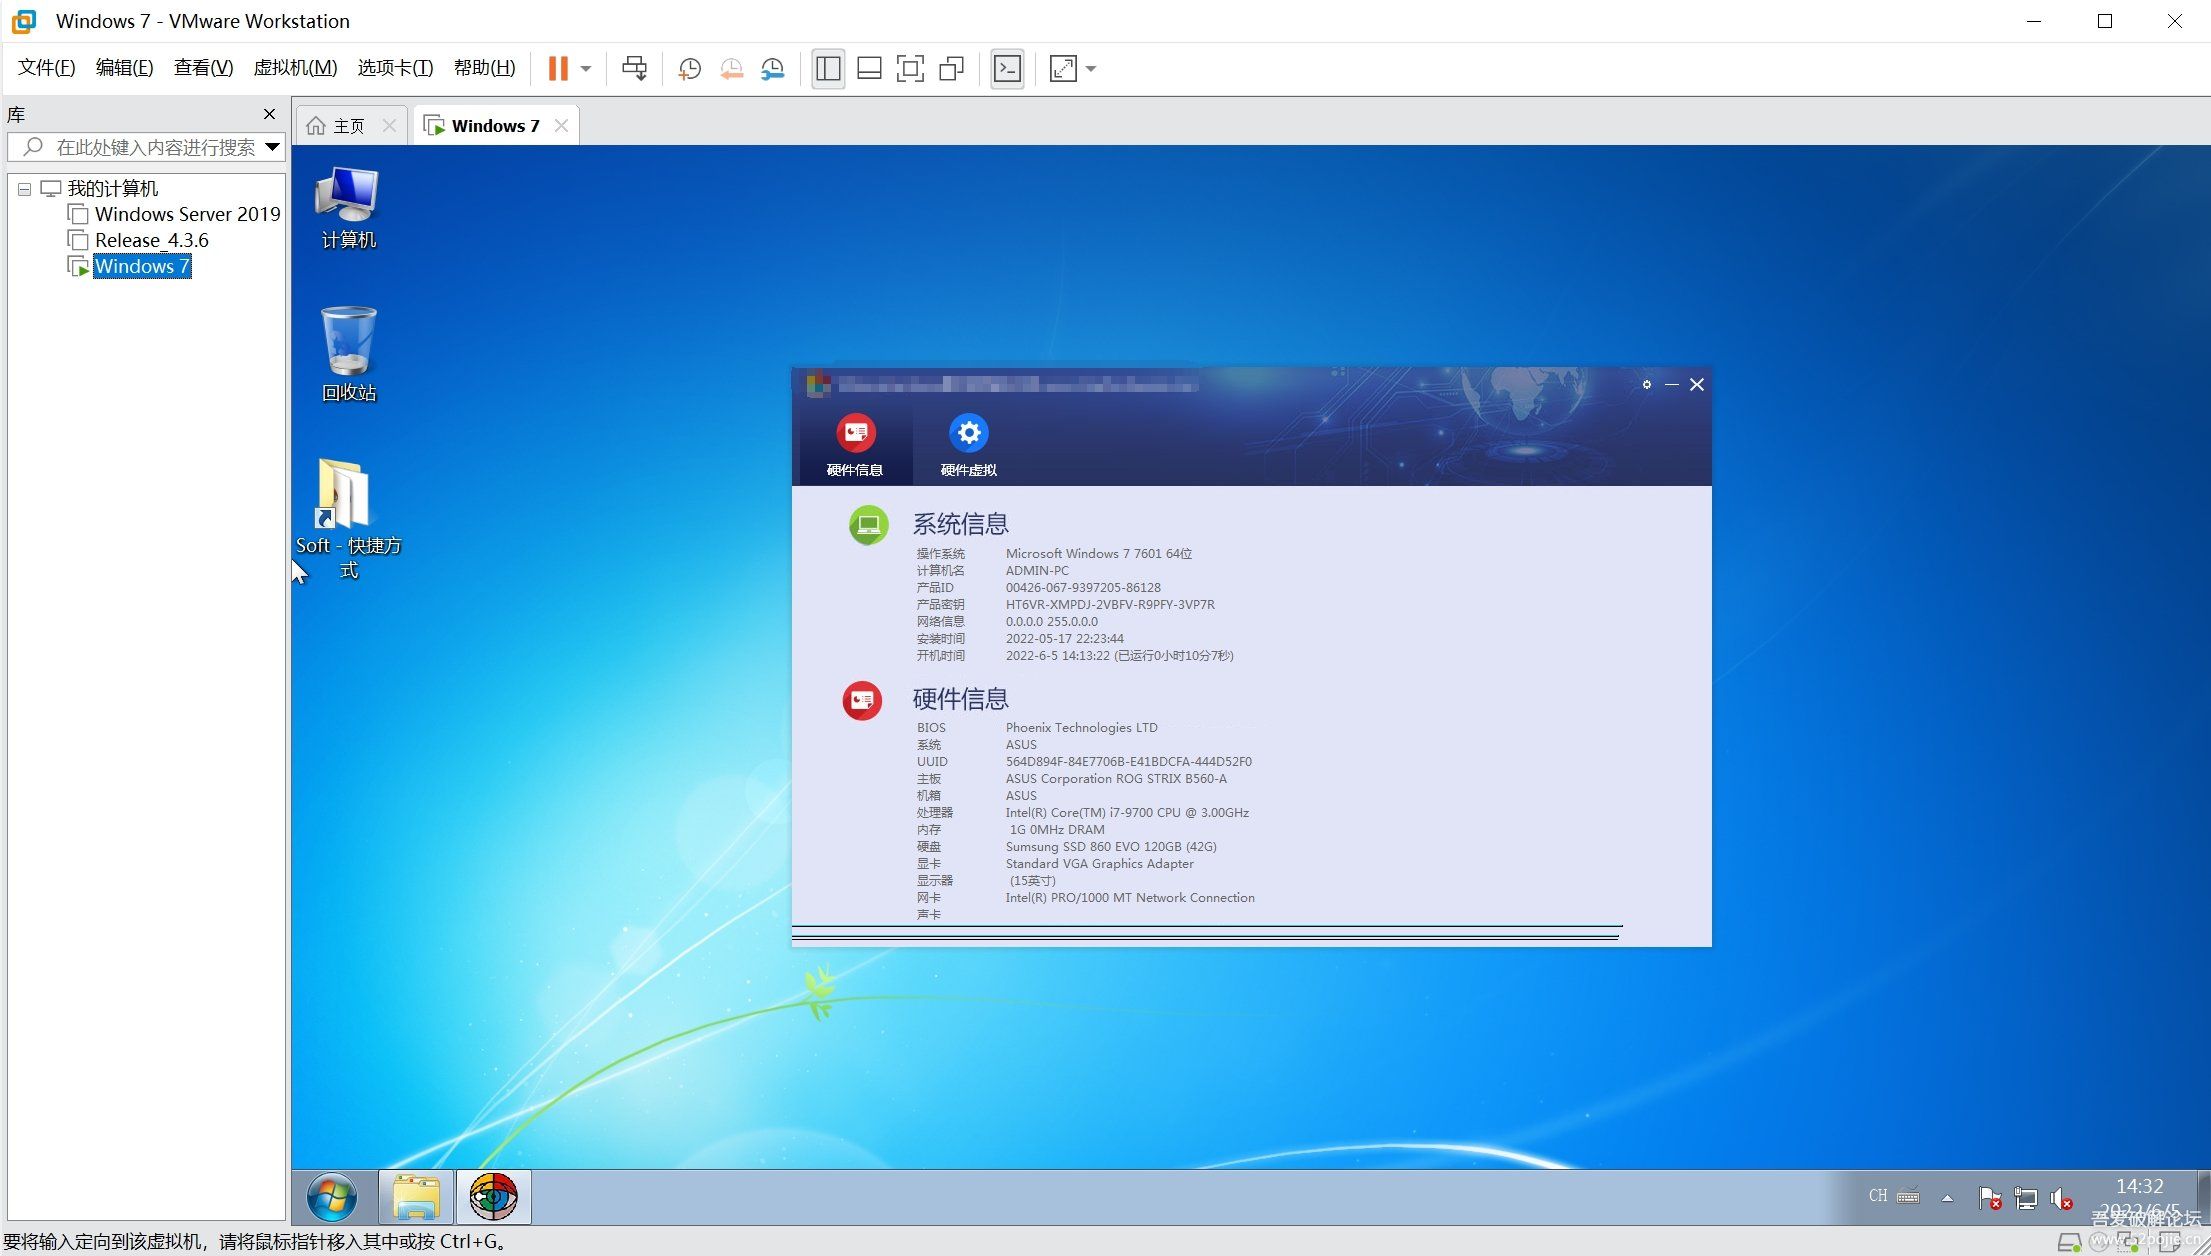Open the stretch display dropdown arrow

click(1091, 69)
